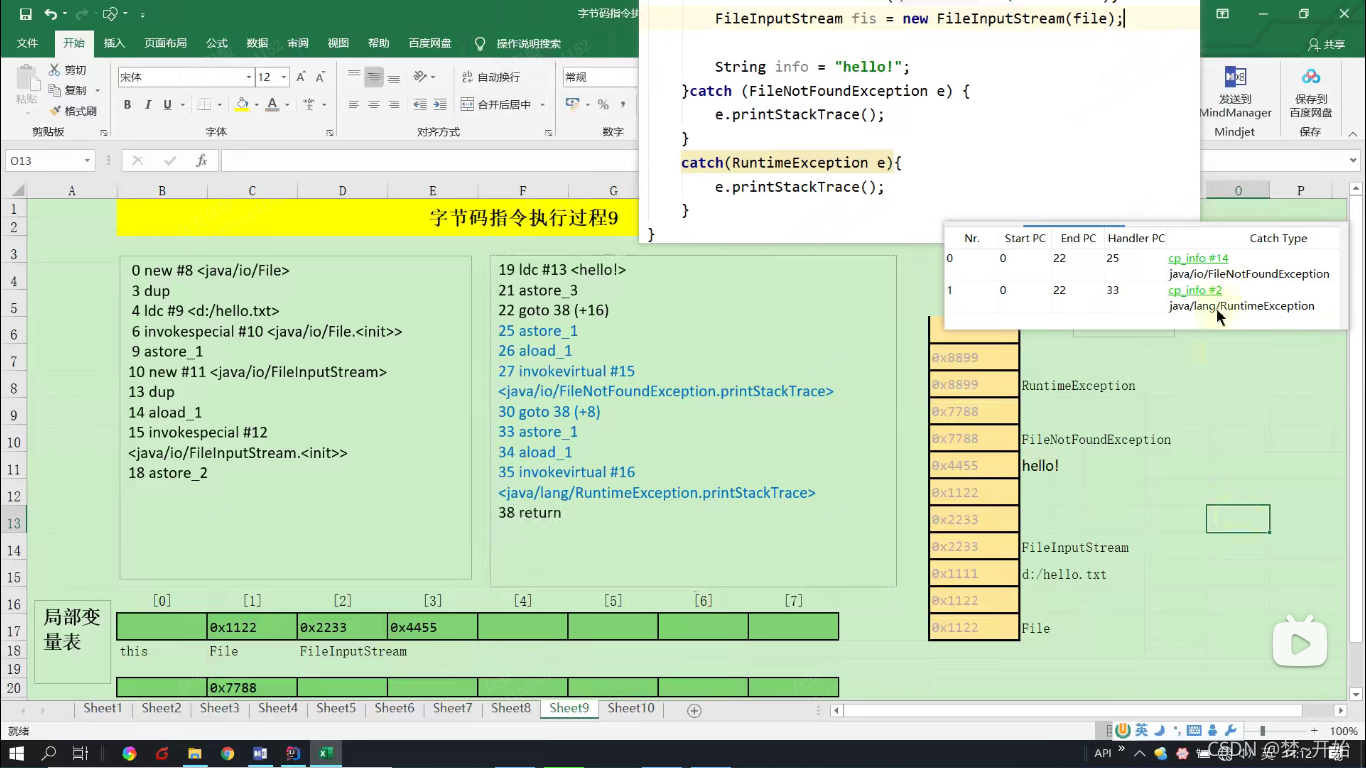This screenshot has width=1366, height=768.
Task: Click the Bottom Align icon
Action: [x=394, y=77]
